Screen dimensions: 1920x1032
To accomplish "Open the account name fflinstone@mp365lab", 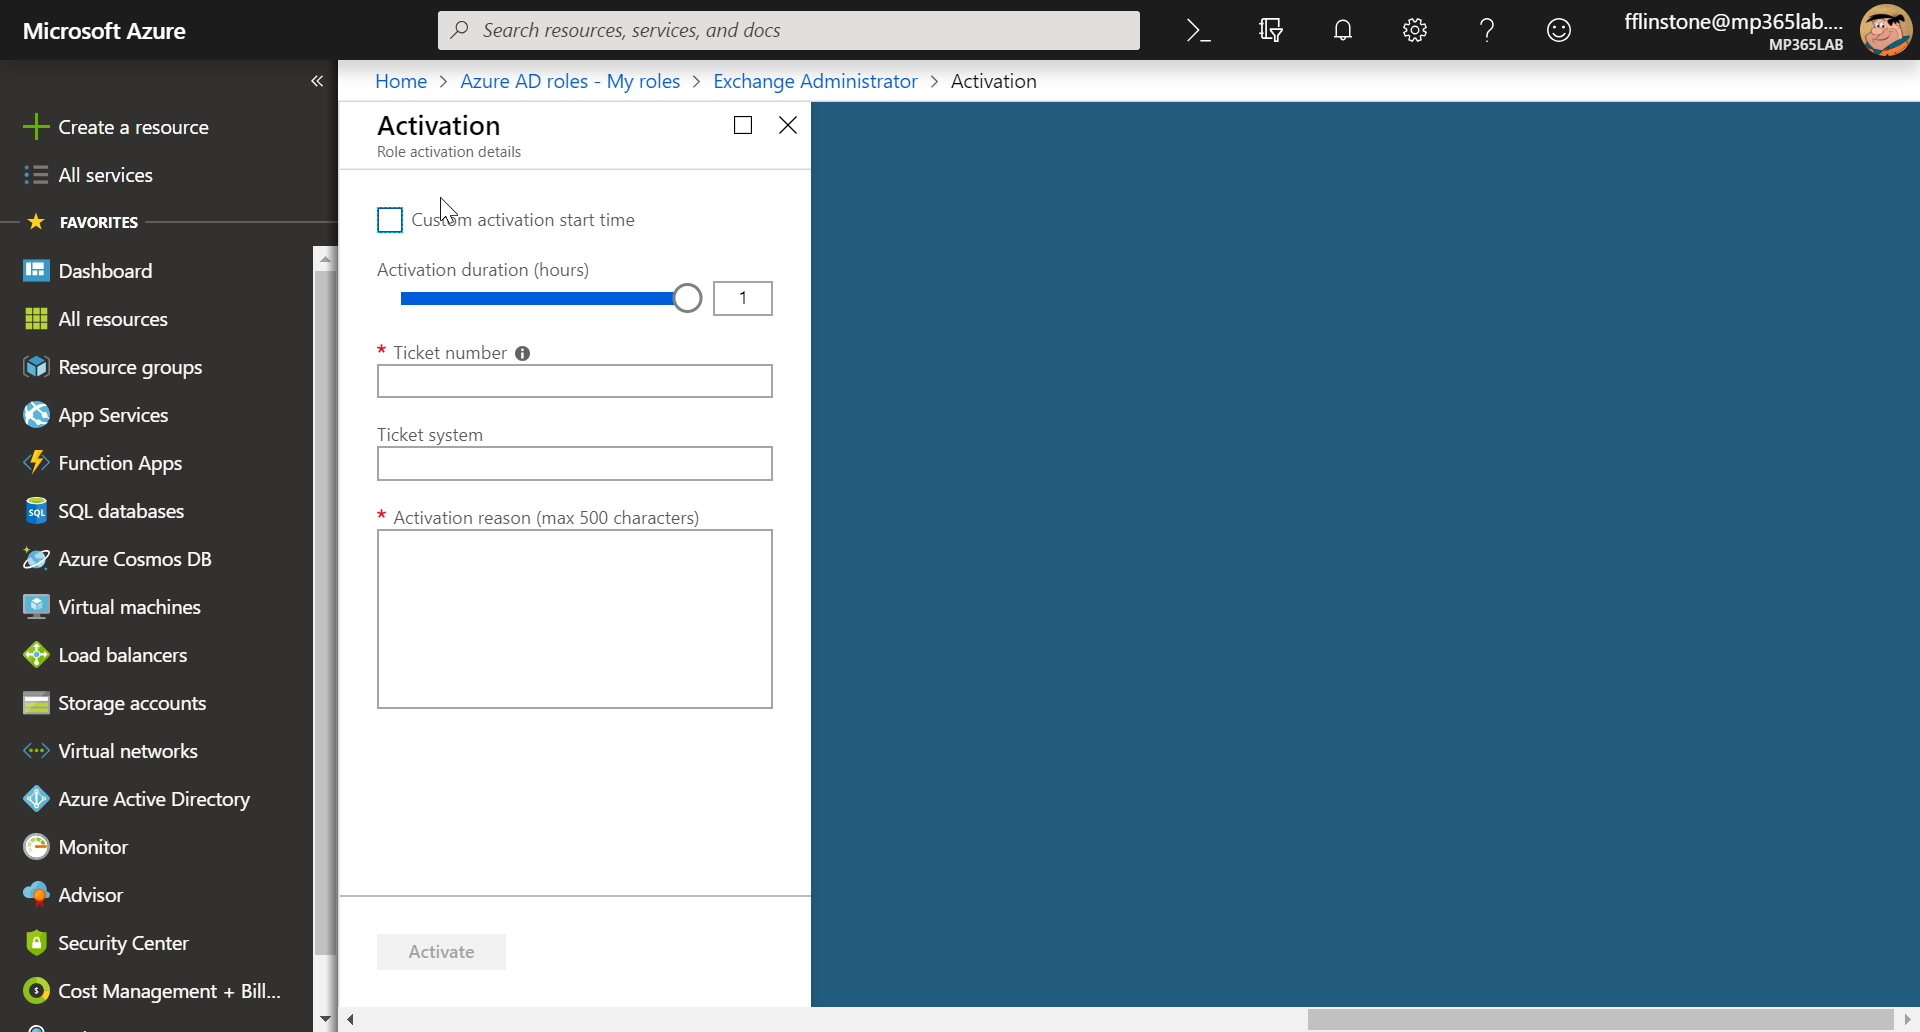I will 1733,22.
